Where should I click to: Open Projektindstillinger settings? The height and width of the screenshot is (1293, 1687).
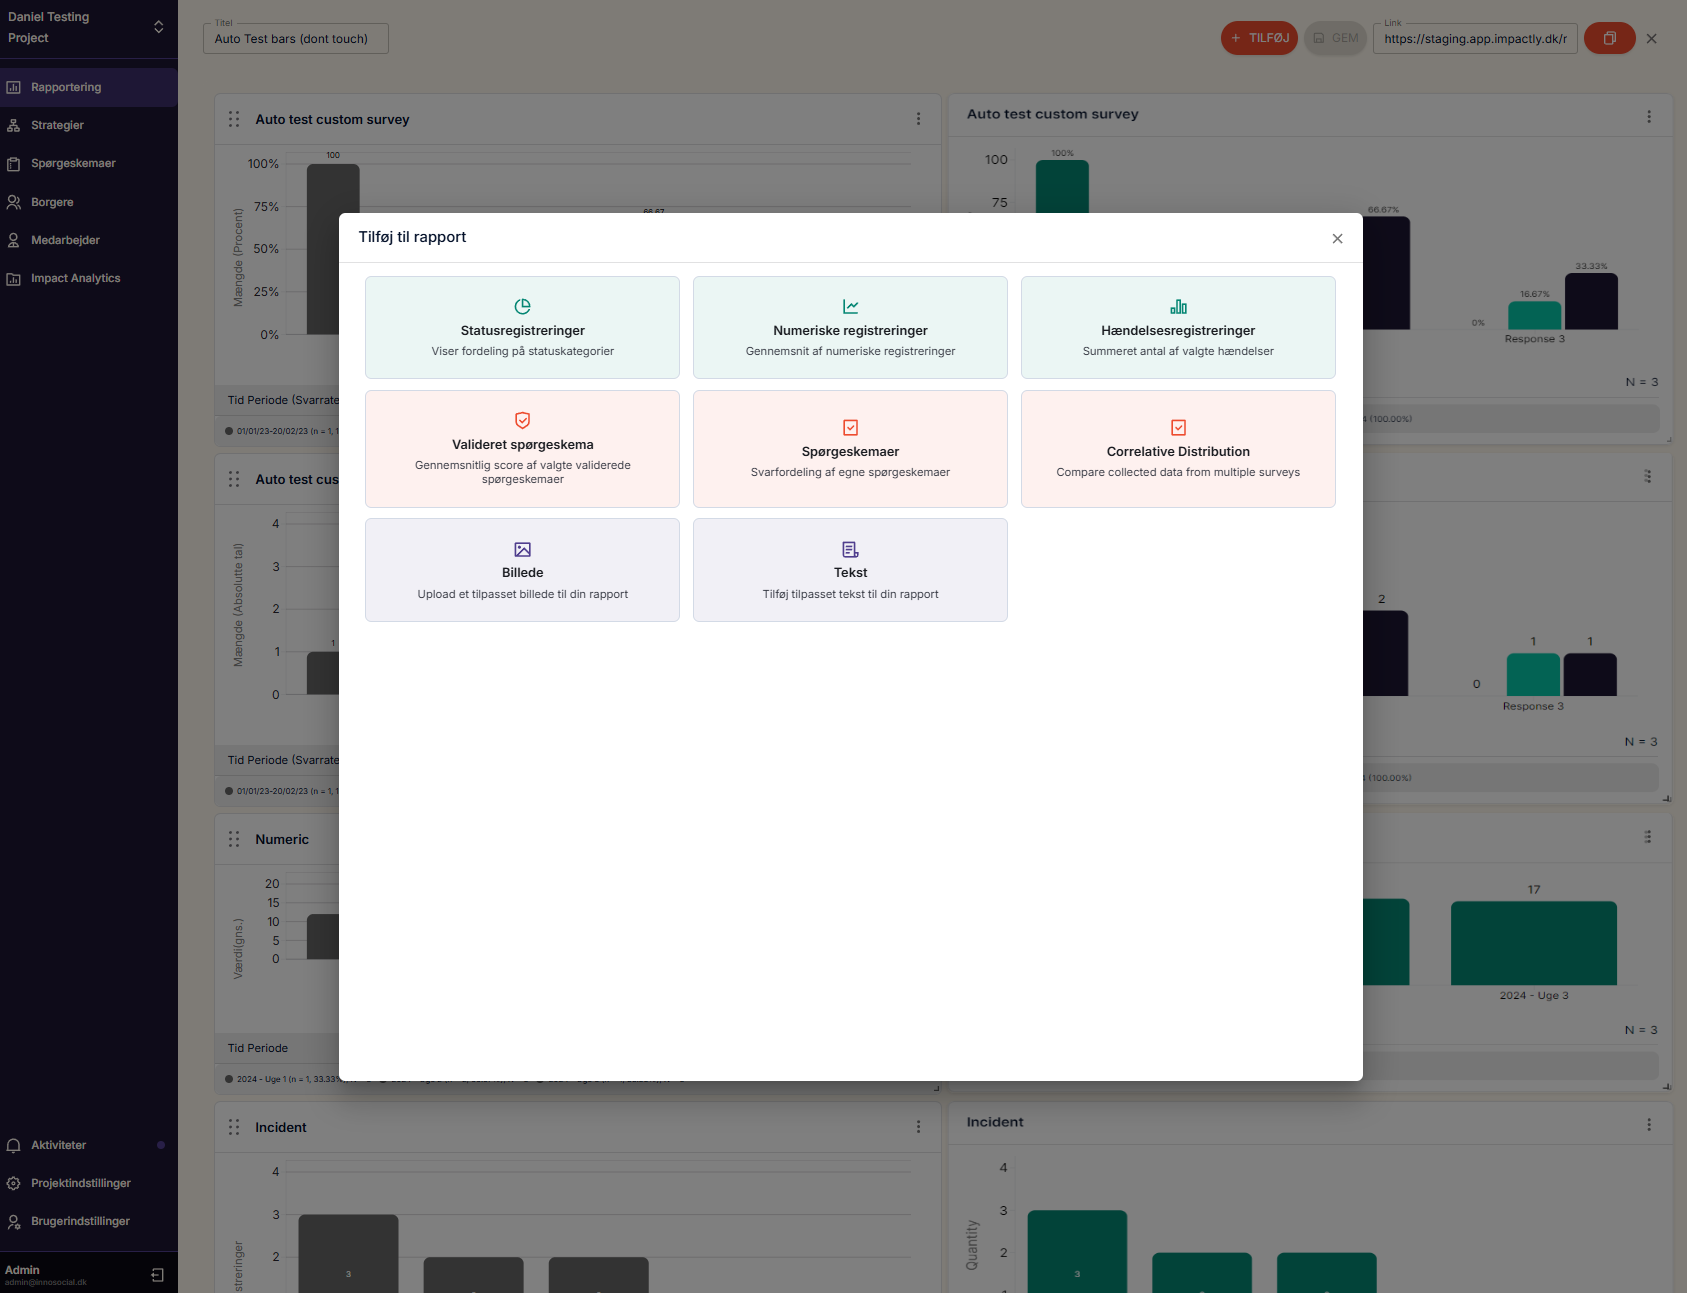click(x=89, y=1183)
